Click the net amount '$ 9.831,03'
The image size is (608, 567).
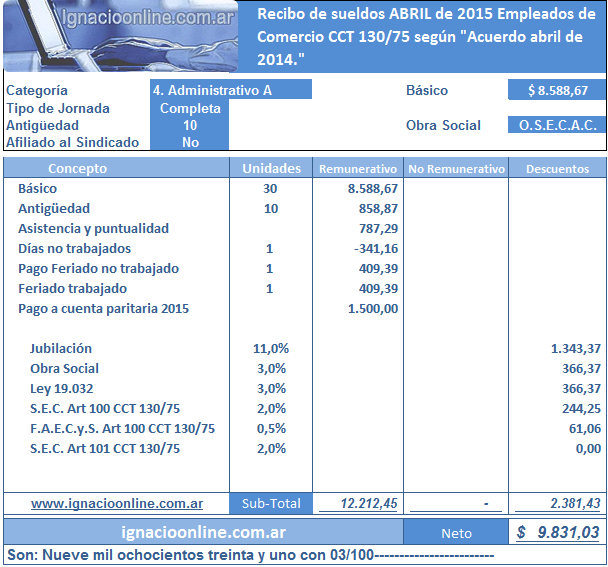558,532
